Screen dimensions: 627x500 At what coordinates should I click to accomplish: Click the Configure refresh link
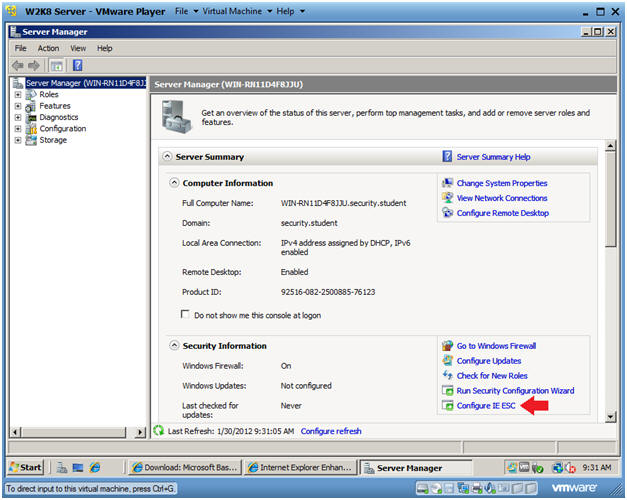331,431
